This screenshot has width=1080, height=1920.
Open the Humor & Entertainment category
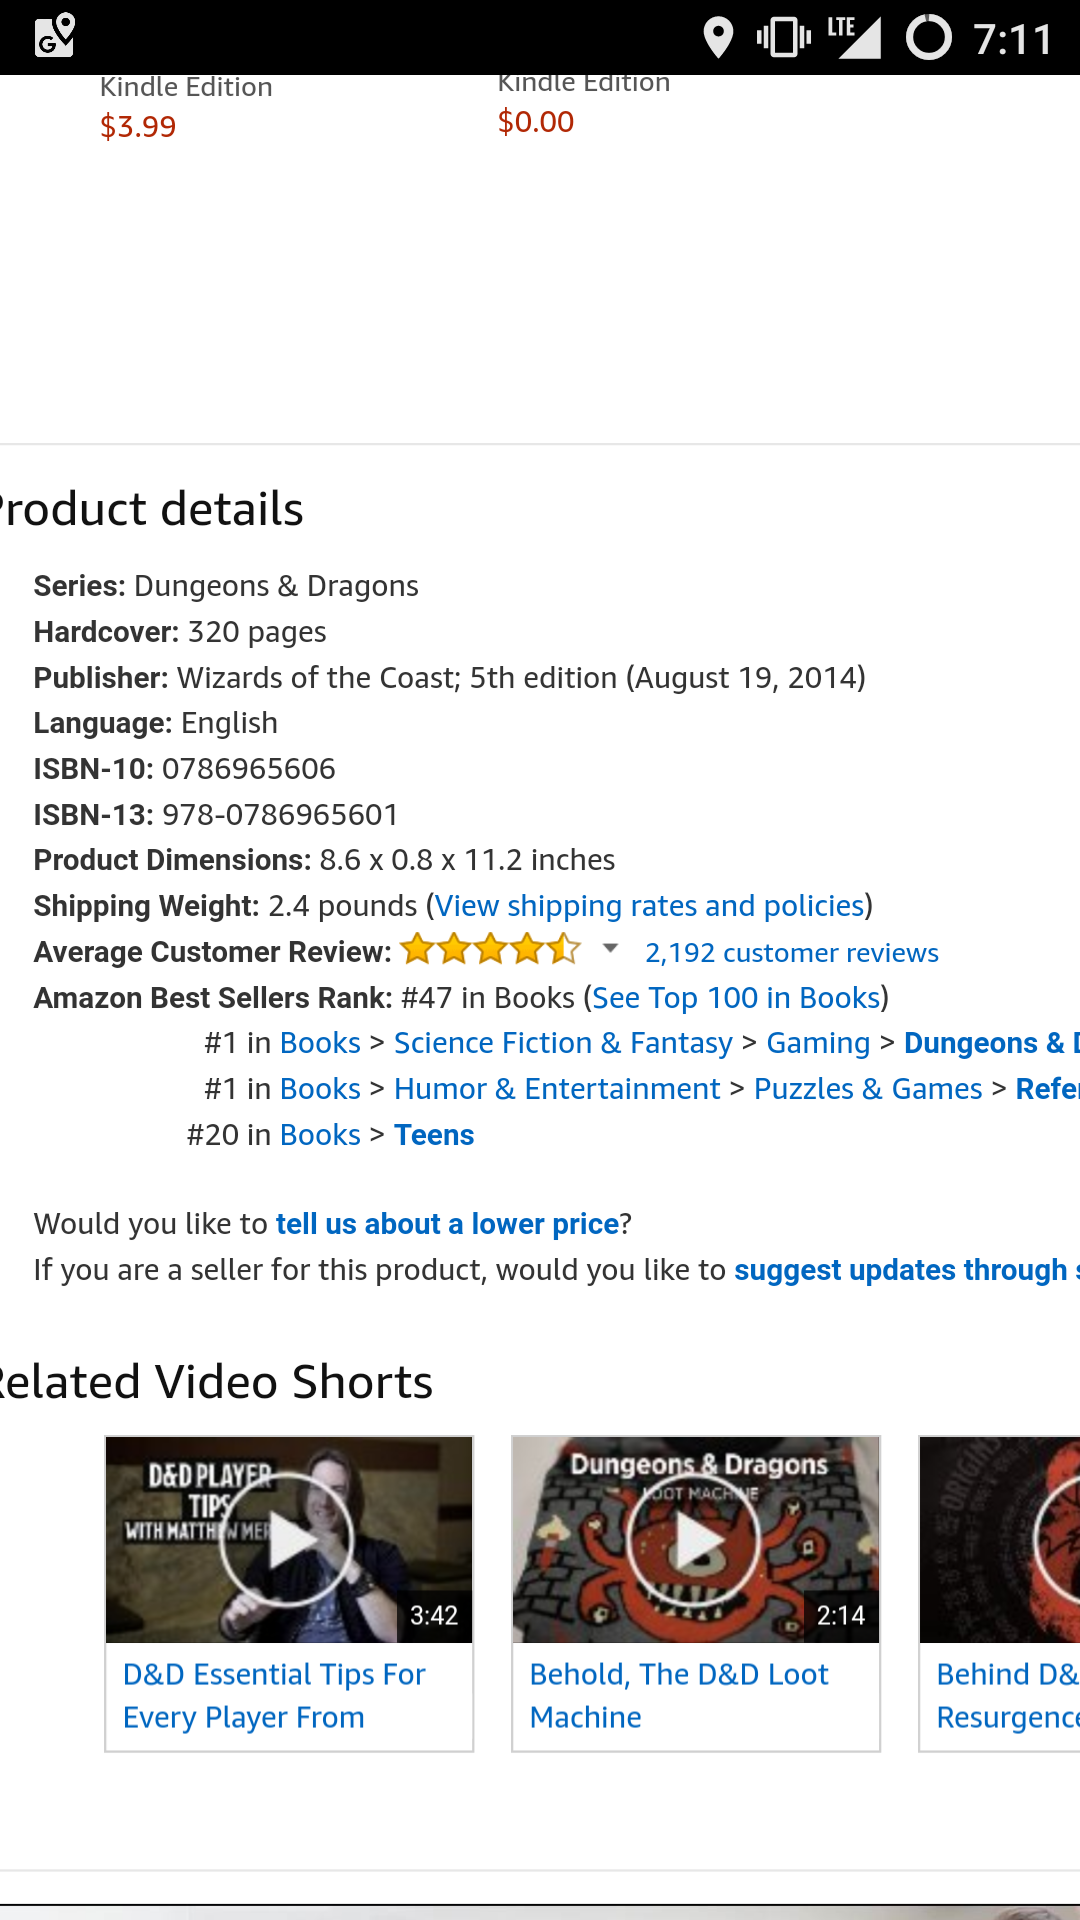(x=557, y=1088)
